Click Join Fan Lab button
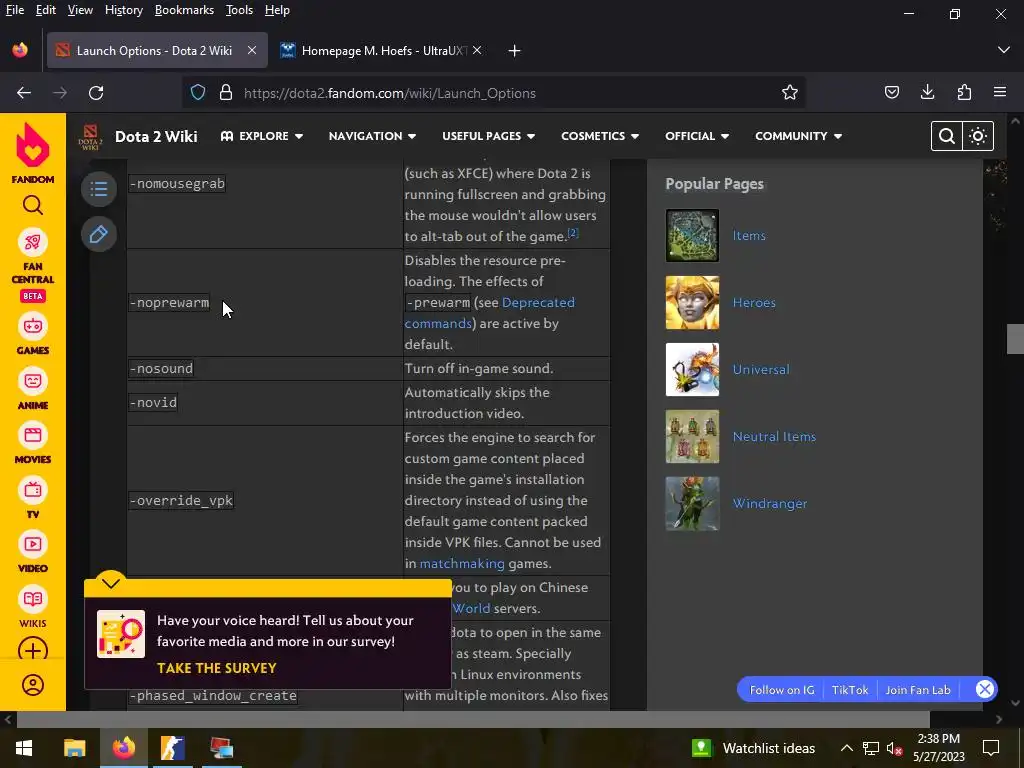This screenshot has width=1024, height=768. tap(918, 690)
